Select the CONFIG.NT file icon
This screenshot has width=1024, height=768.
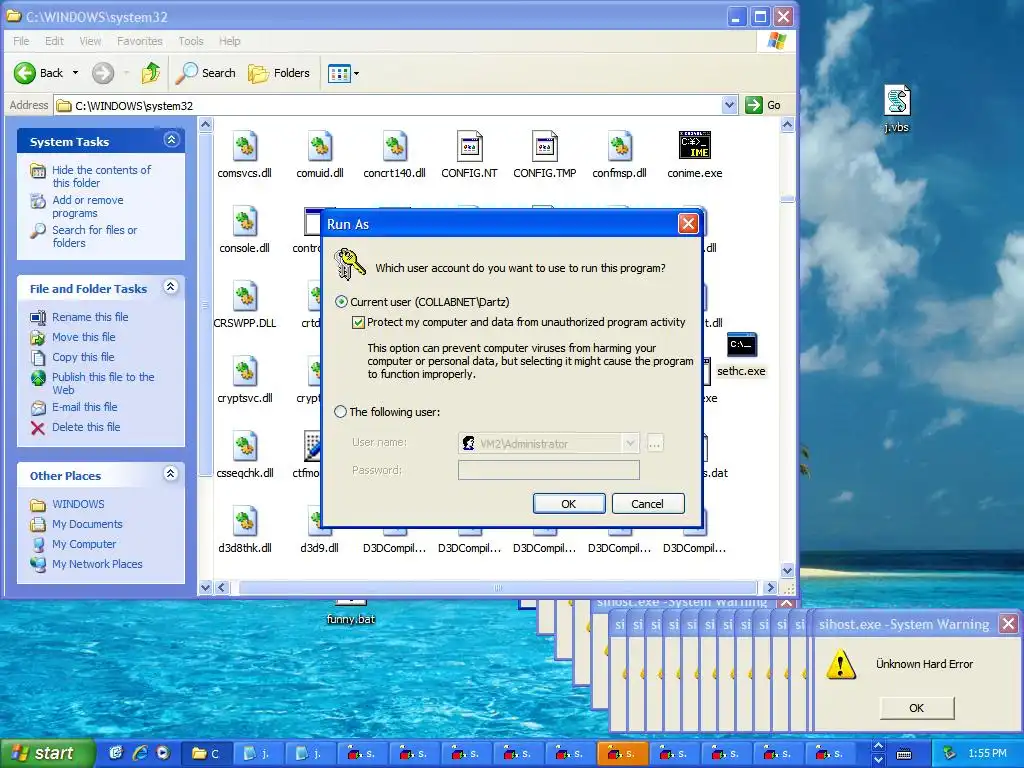(x=470, y=146)
